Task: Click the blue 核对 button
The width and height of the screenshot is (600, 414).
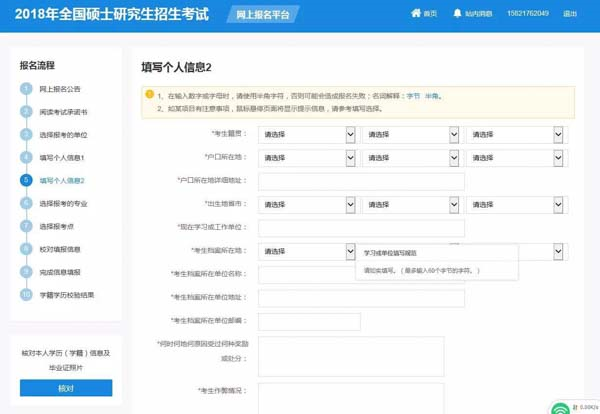Action: [x=66, y=388]
